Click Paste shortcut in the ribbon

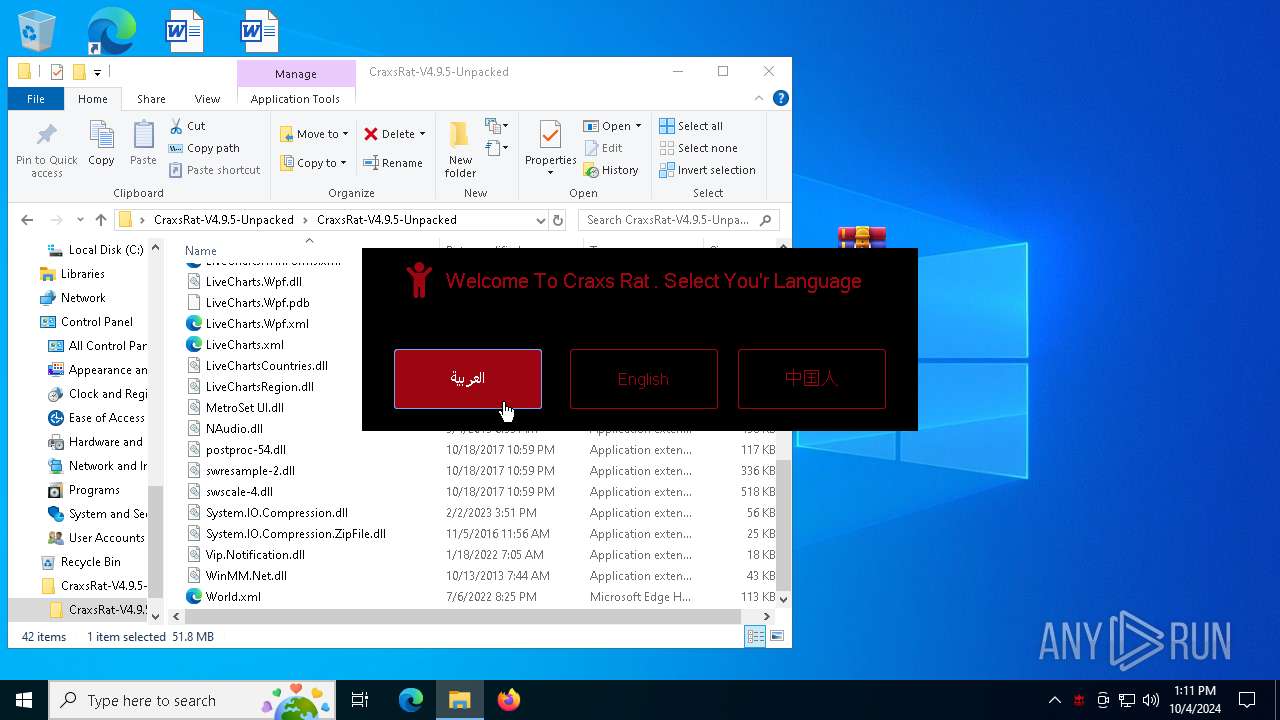(x=214, y=170)
